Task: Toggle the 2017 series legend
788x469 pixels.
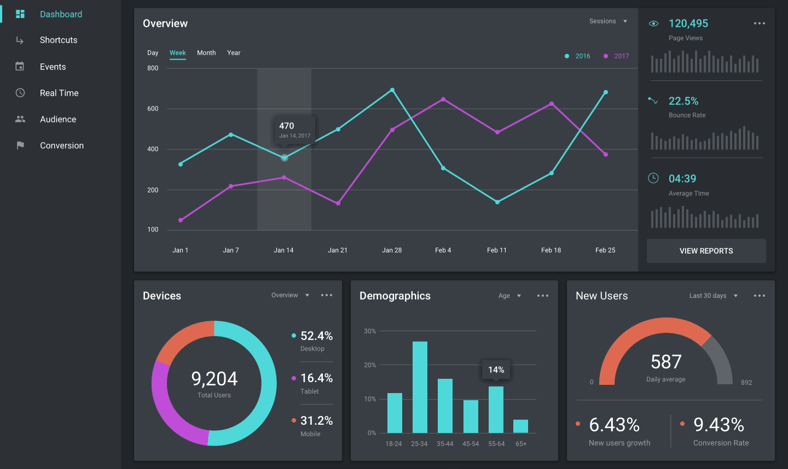Action: [x=616, y=56]
